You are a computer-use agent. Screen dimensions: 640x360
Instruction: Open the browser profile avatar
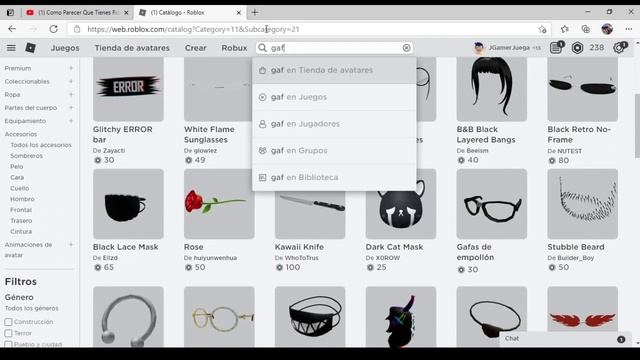click(607, 29)
